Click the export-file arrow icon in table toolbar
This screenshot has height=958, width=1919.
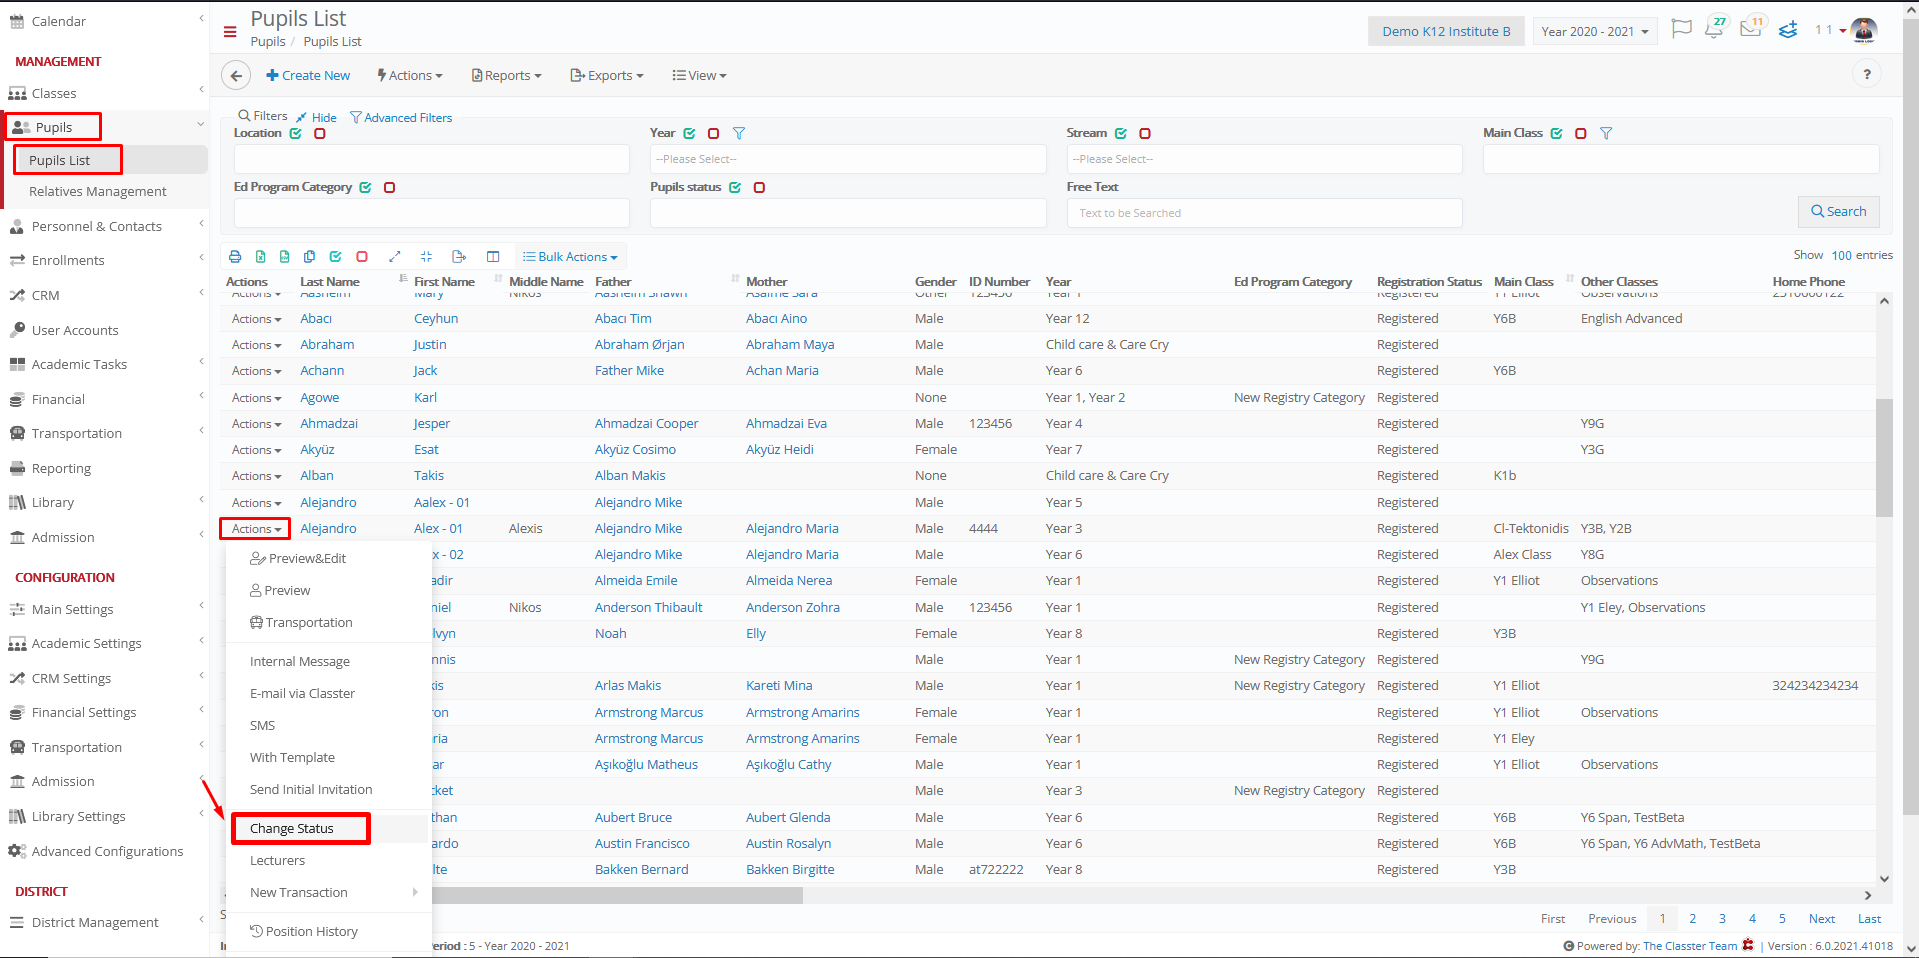[459, 257]
